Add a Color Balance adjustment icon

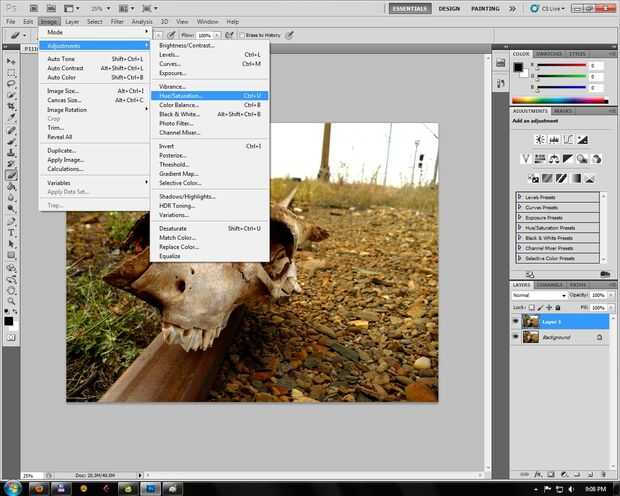point(554,159)
